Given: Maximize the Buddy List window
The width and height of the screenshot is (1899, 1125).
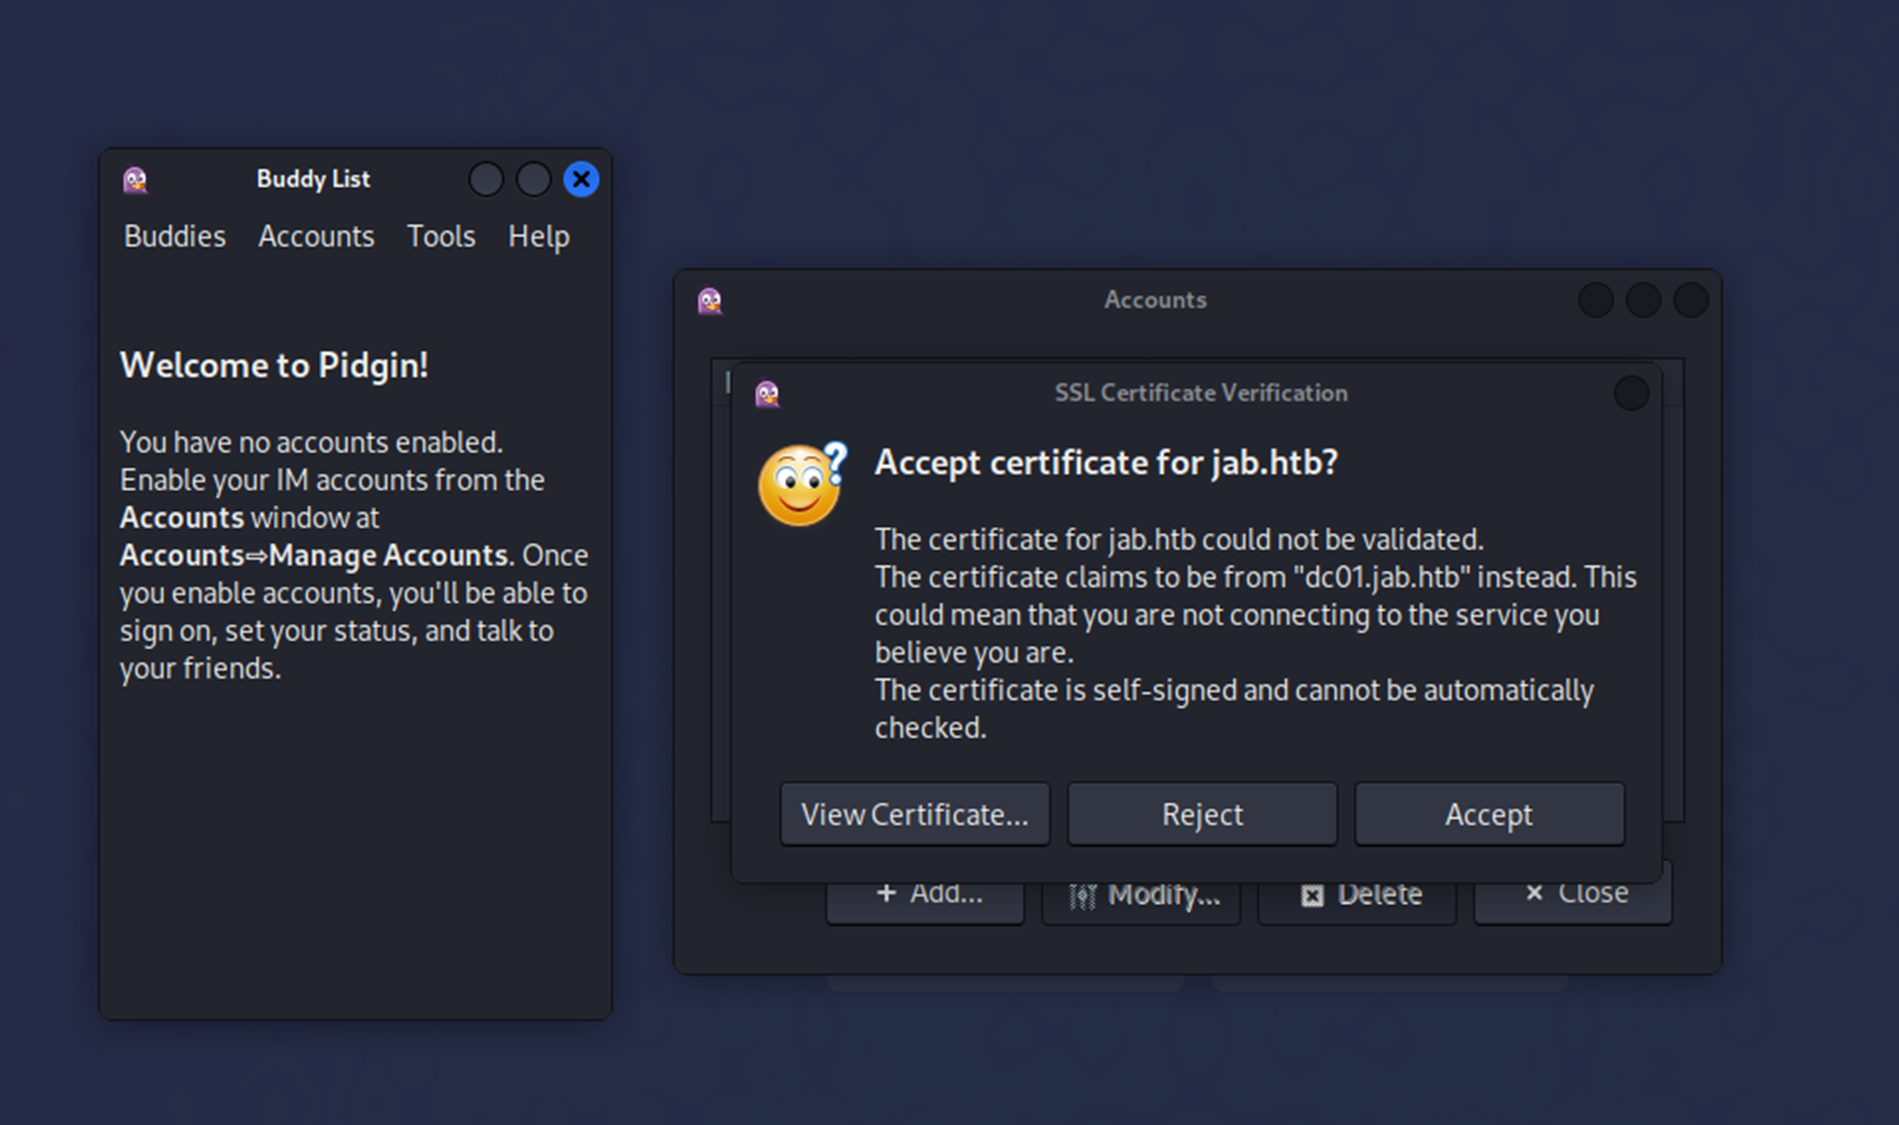Looking at the screenshot, I should coord(533,180).
